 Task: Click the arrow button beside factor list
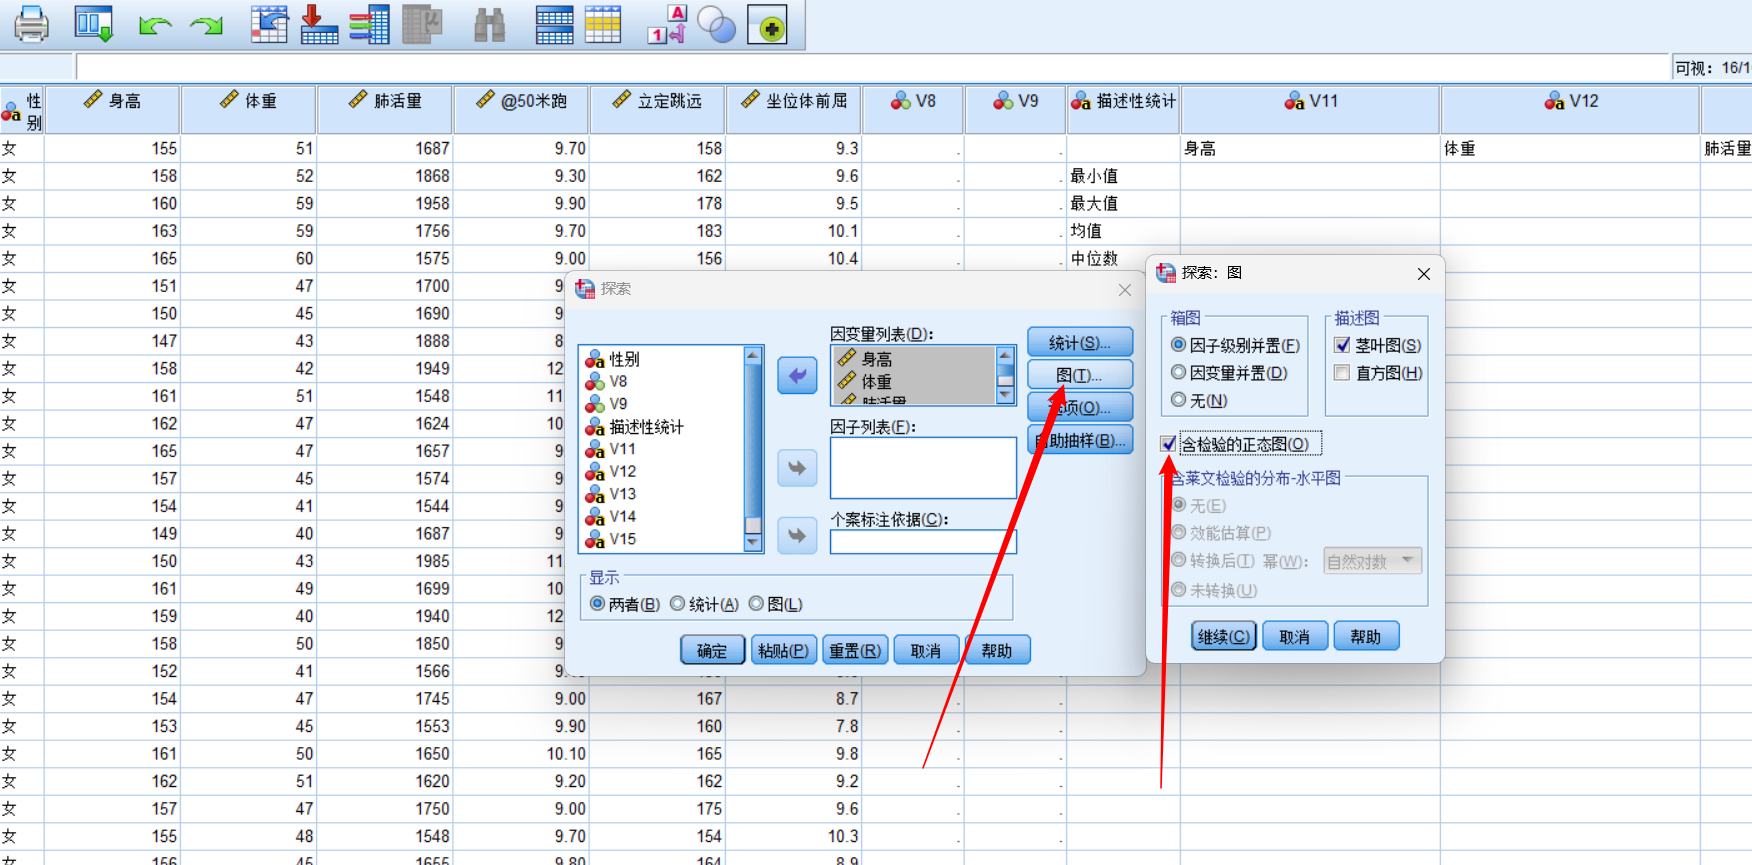(x=797, y=467)
